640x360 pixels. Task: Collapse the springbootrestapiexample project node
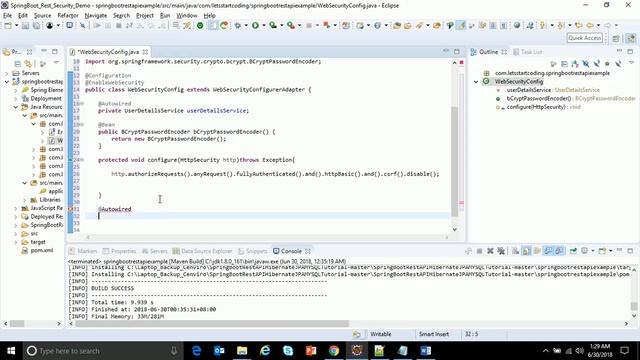pyautogui.click(x=7, y=82)
